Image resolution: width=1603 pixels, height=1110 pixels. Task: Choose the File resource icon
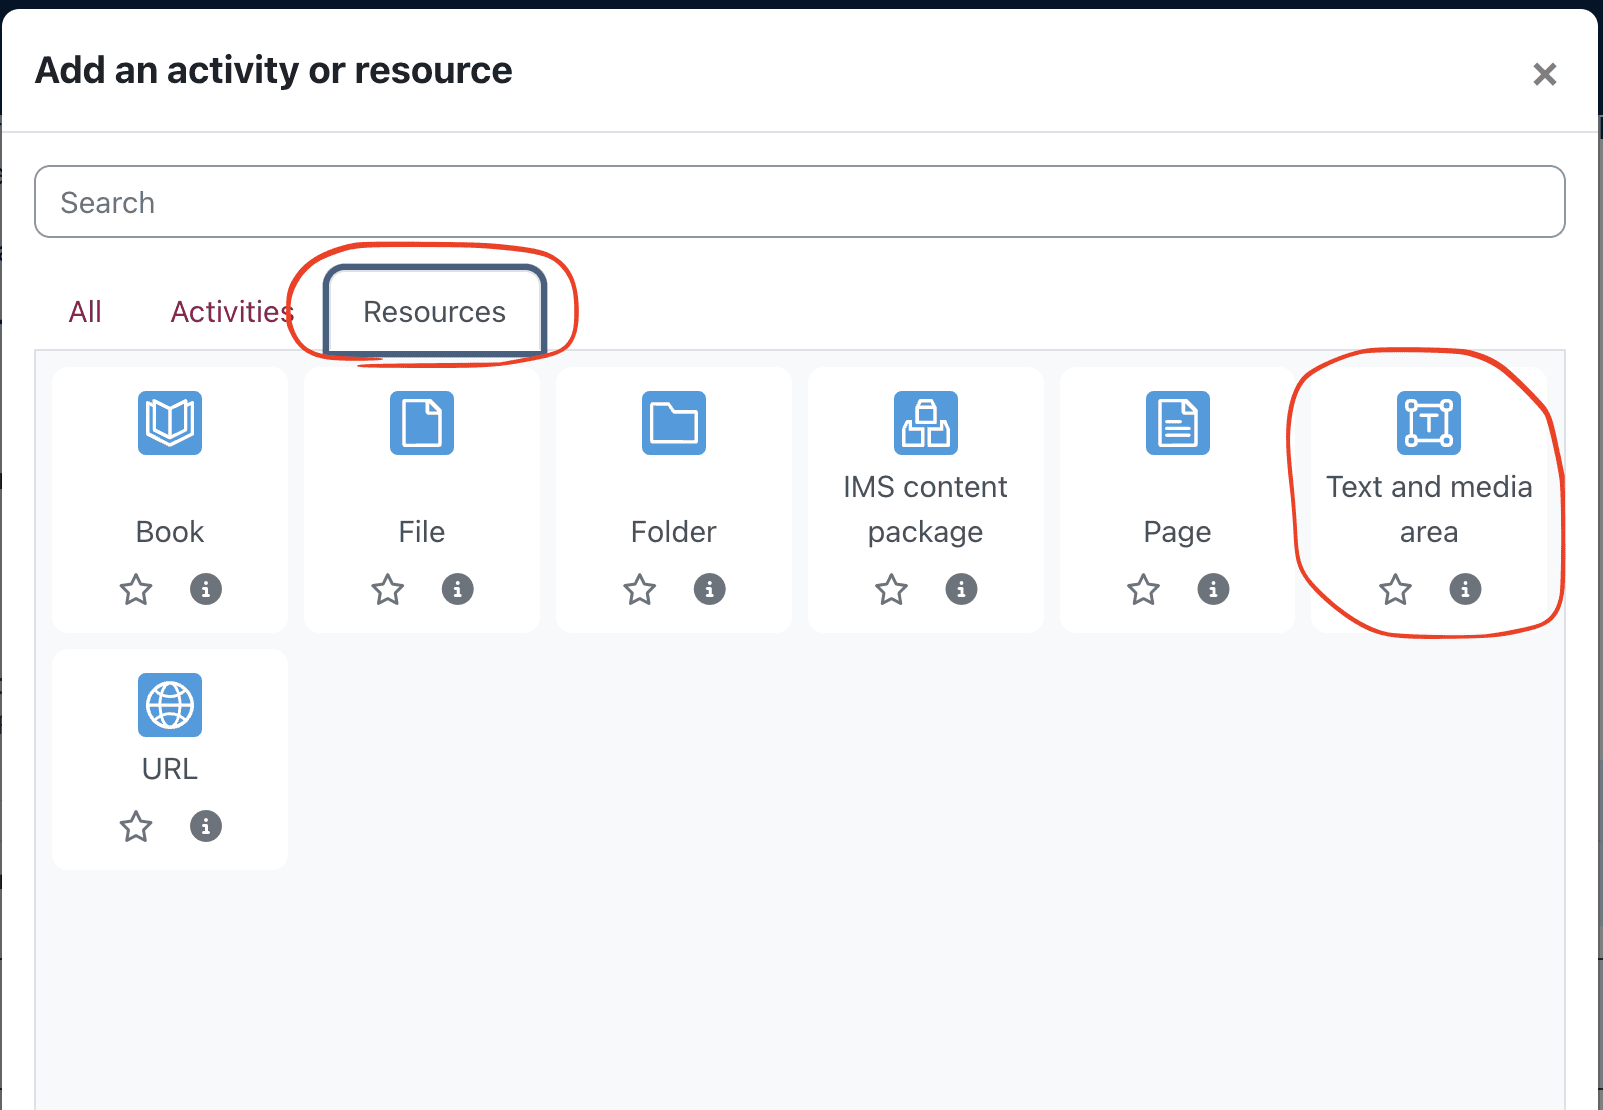(x=422, y=423)
